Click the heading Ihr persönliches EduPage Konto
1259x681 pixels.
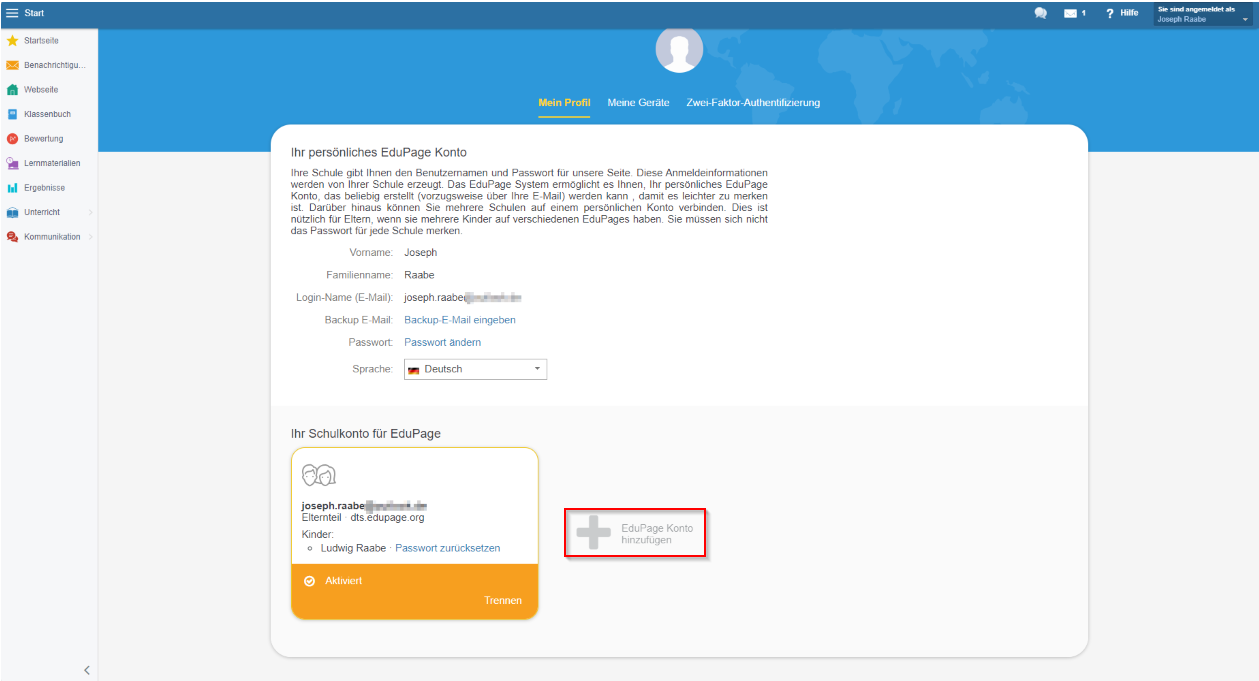378,152
